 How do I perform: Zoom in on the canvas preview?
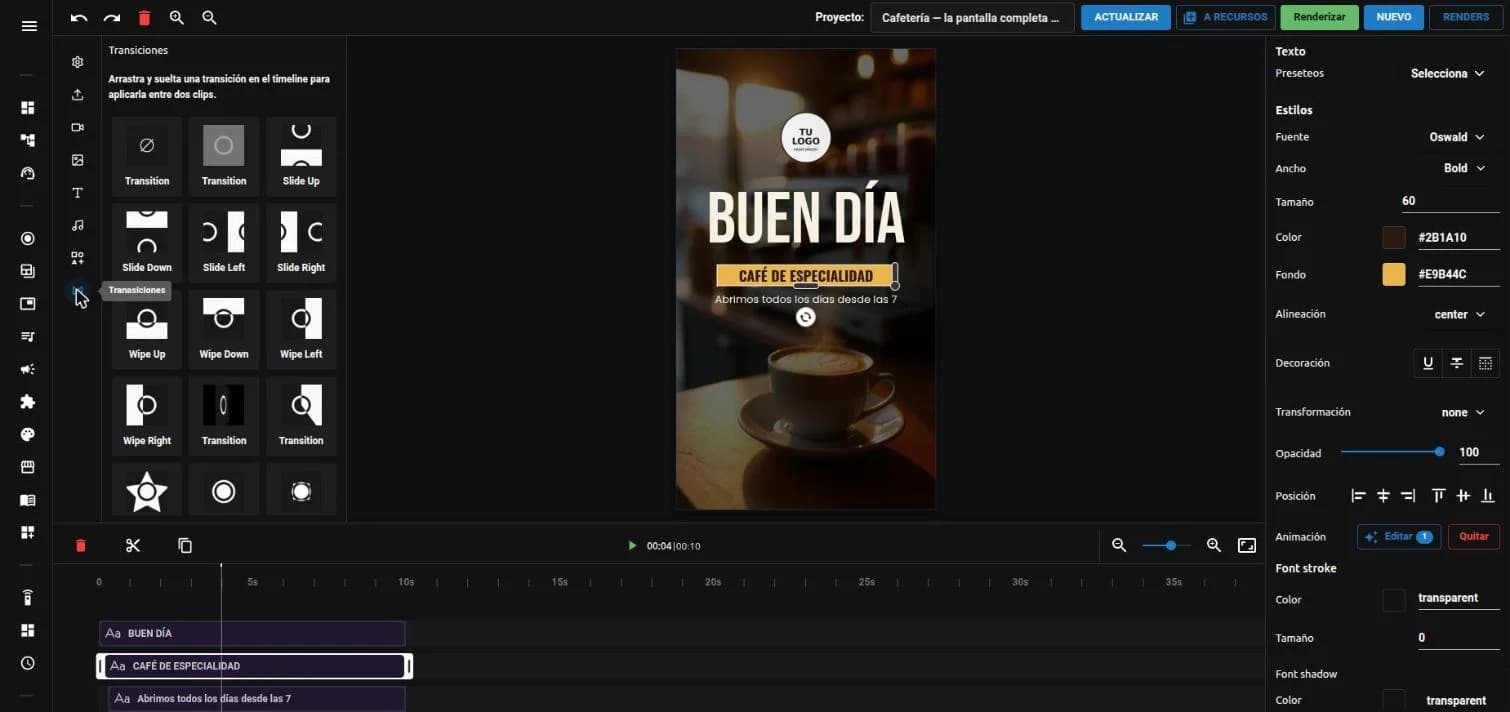coord(177,18)
